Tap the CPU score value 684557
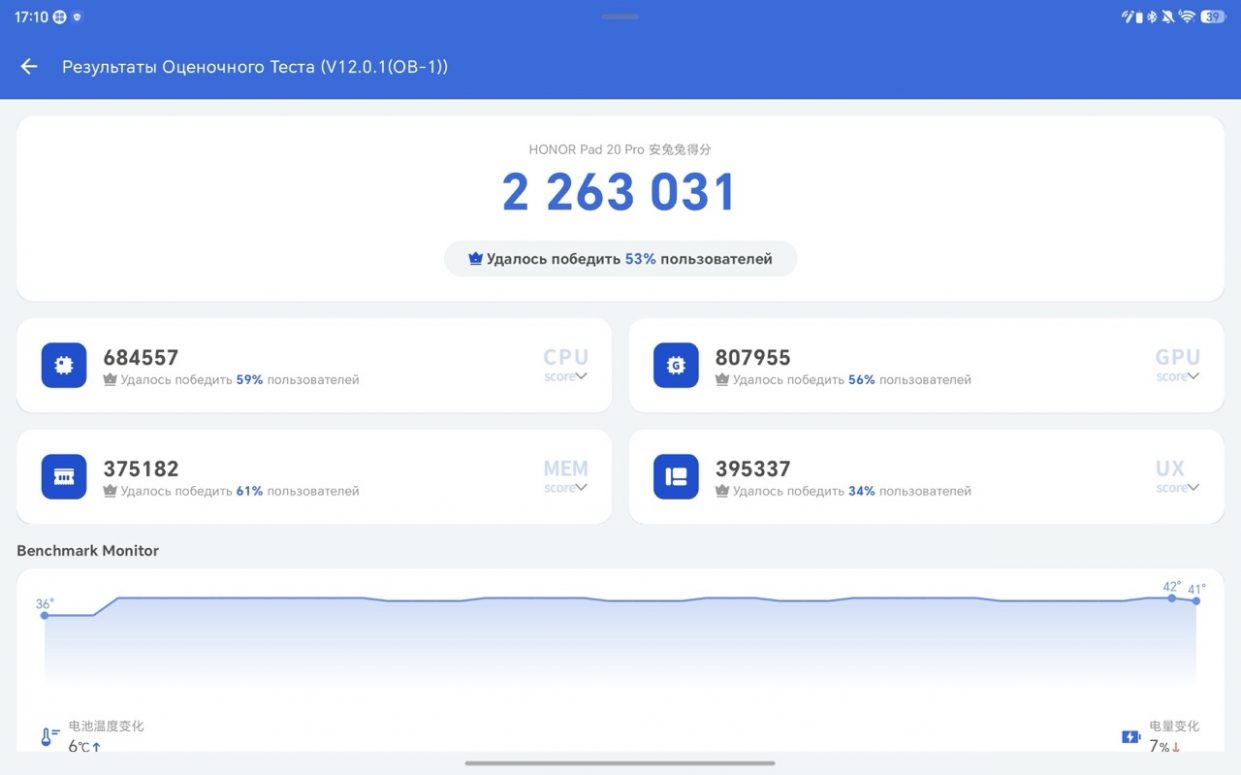Screen dimensions: 1241x775 coord(141,357)
